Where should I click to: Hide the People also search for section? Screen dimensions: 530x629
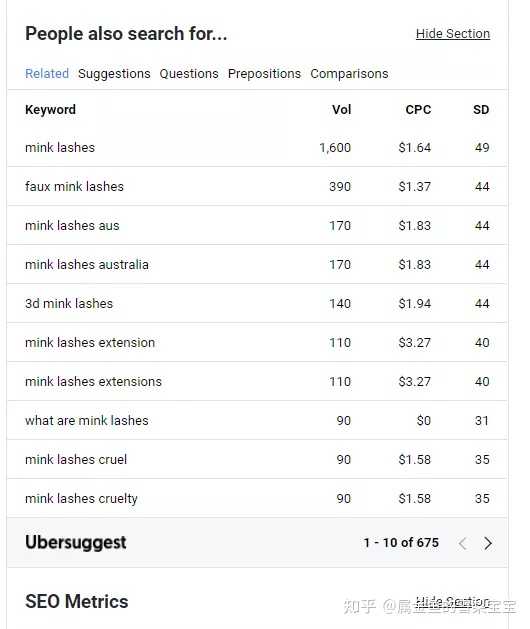pos(453,34)
